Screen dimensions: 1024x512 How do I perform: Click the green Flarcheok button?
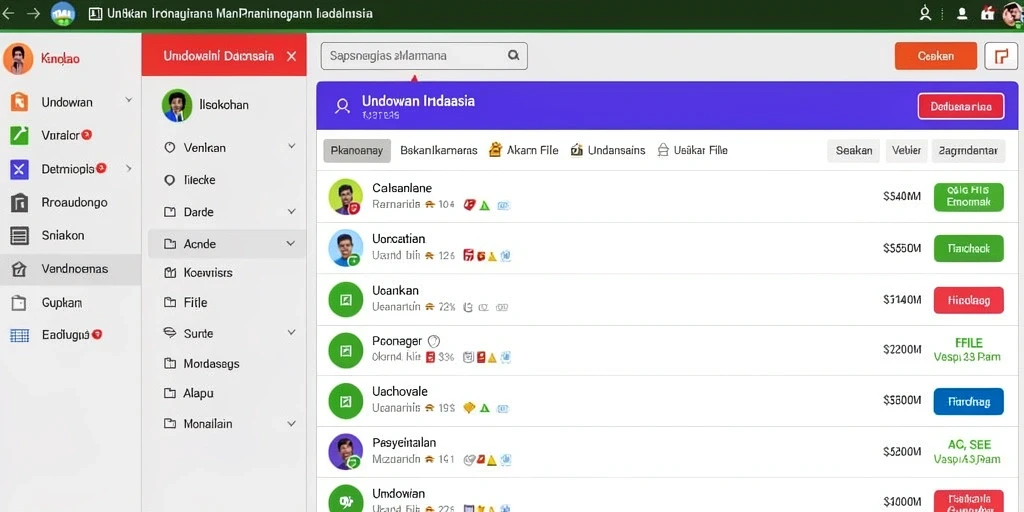click(x=968, y=248)
